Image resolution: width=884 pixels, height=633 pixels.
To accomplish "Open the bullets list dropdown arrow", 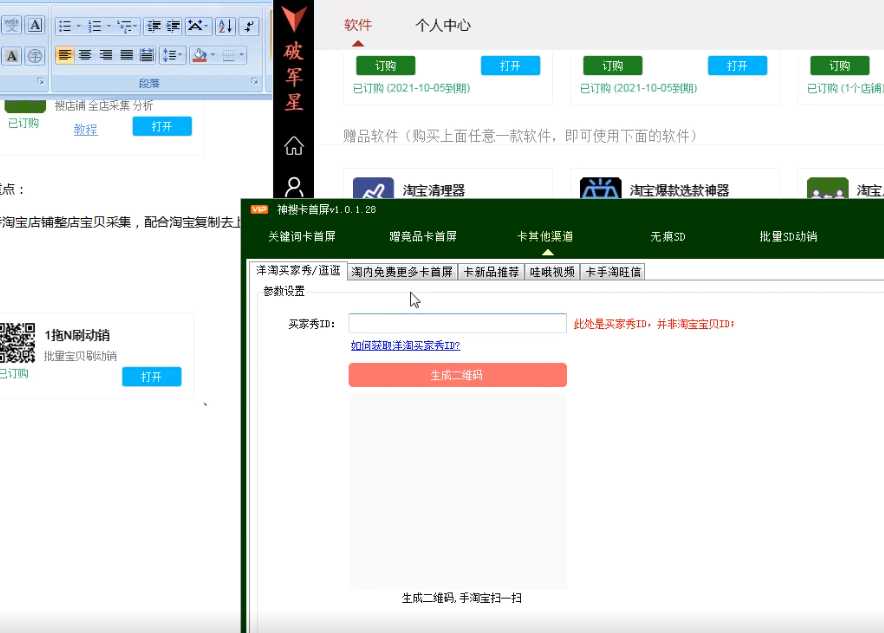I will click(78, 26).
